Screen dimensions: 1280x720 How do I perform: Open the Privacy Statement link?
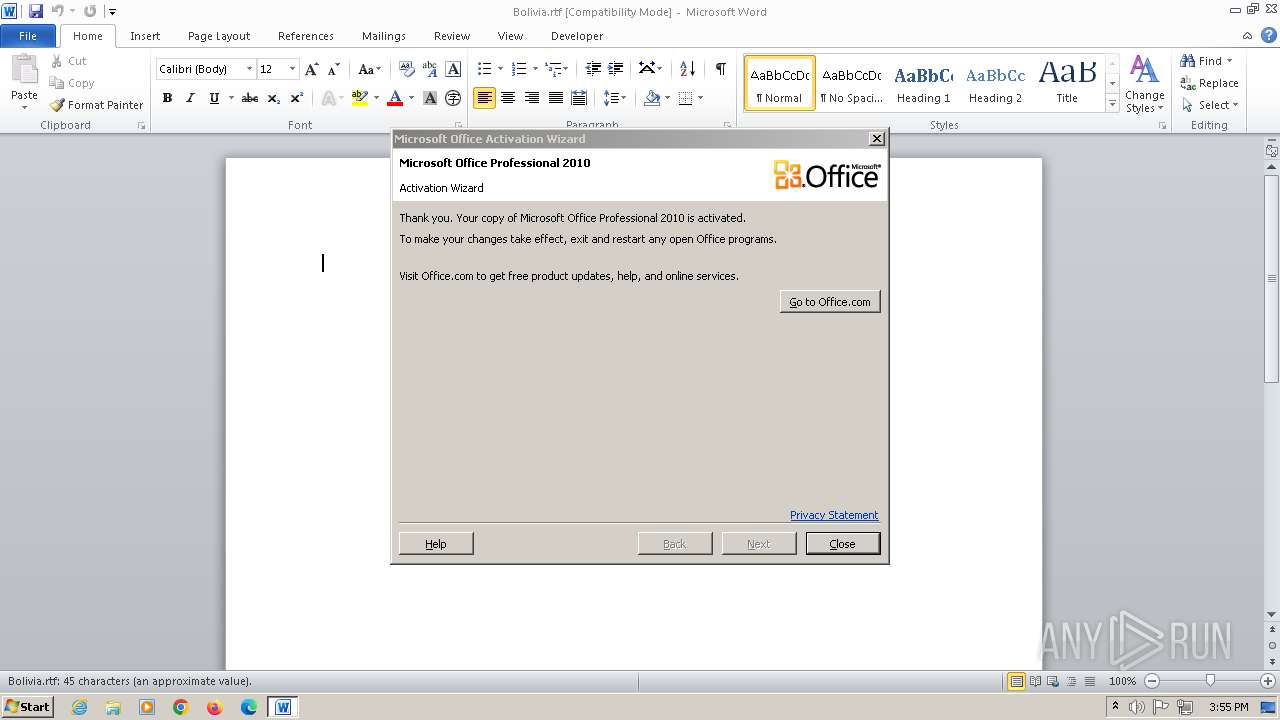[834, 515]
